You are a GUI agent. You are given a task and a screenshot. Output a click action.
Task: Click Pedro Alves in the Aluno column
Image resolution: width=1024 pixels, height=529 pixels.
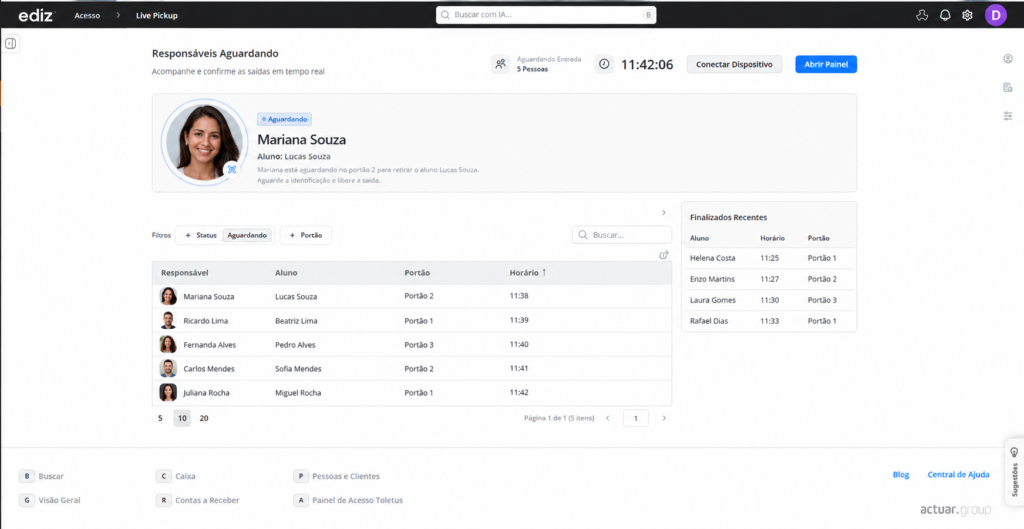[x=295, y=345]
